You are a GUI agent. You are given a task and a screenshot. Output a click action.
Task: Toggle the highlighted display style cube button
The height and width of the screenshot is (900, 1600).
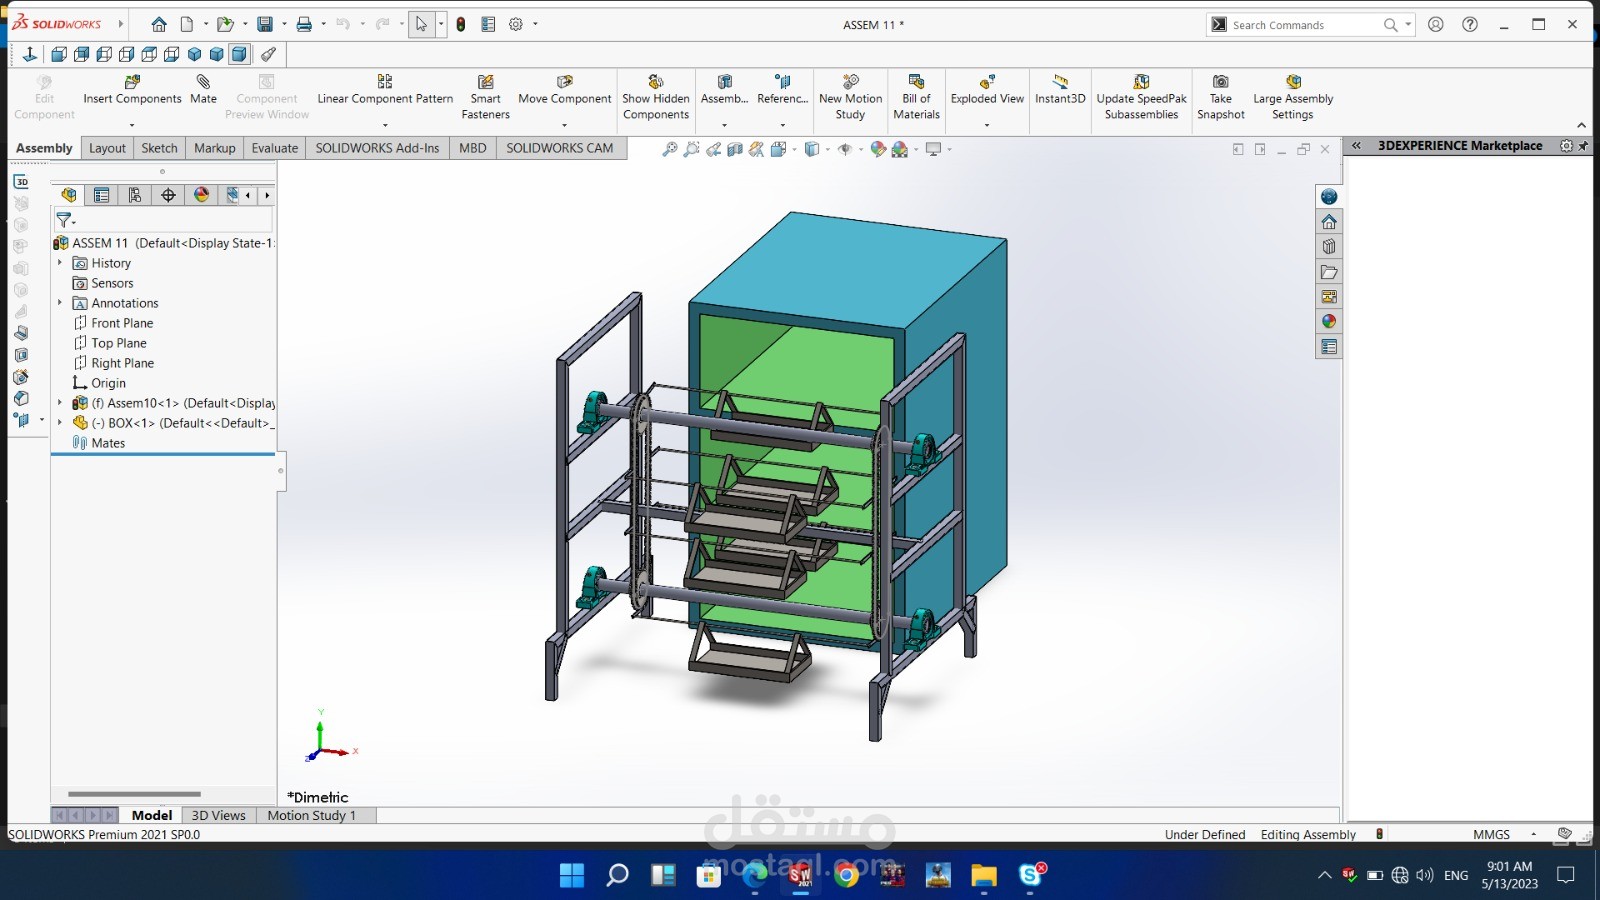point(239,54)
